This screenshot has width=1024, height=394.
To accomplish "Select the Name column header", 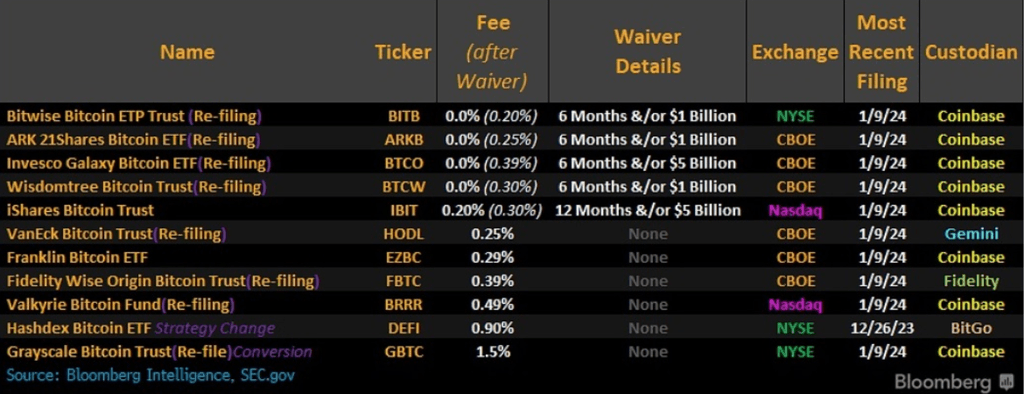I will point(187,52).
